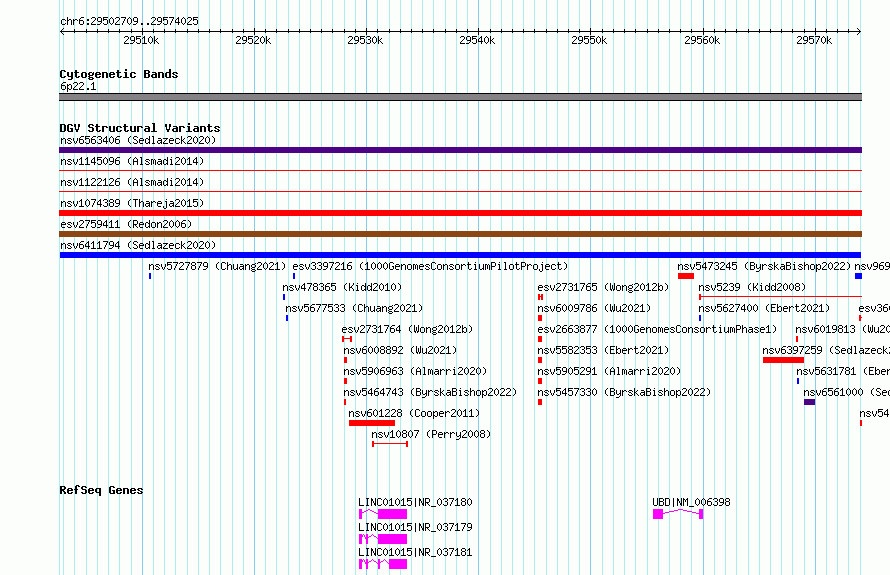Click the nsv5464743 (ByrskaBishop2022) label

pyautogui.click(x=430, y=392)
